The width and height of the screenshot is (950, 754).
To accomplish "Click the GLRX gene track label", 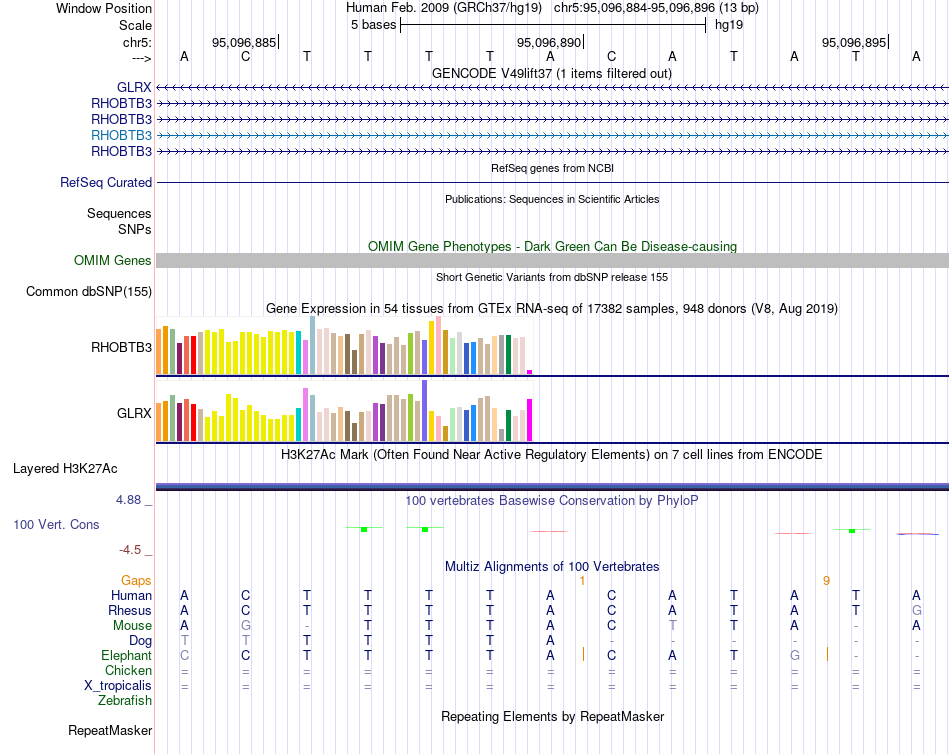I will point(134,87).
